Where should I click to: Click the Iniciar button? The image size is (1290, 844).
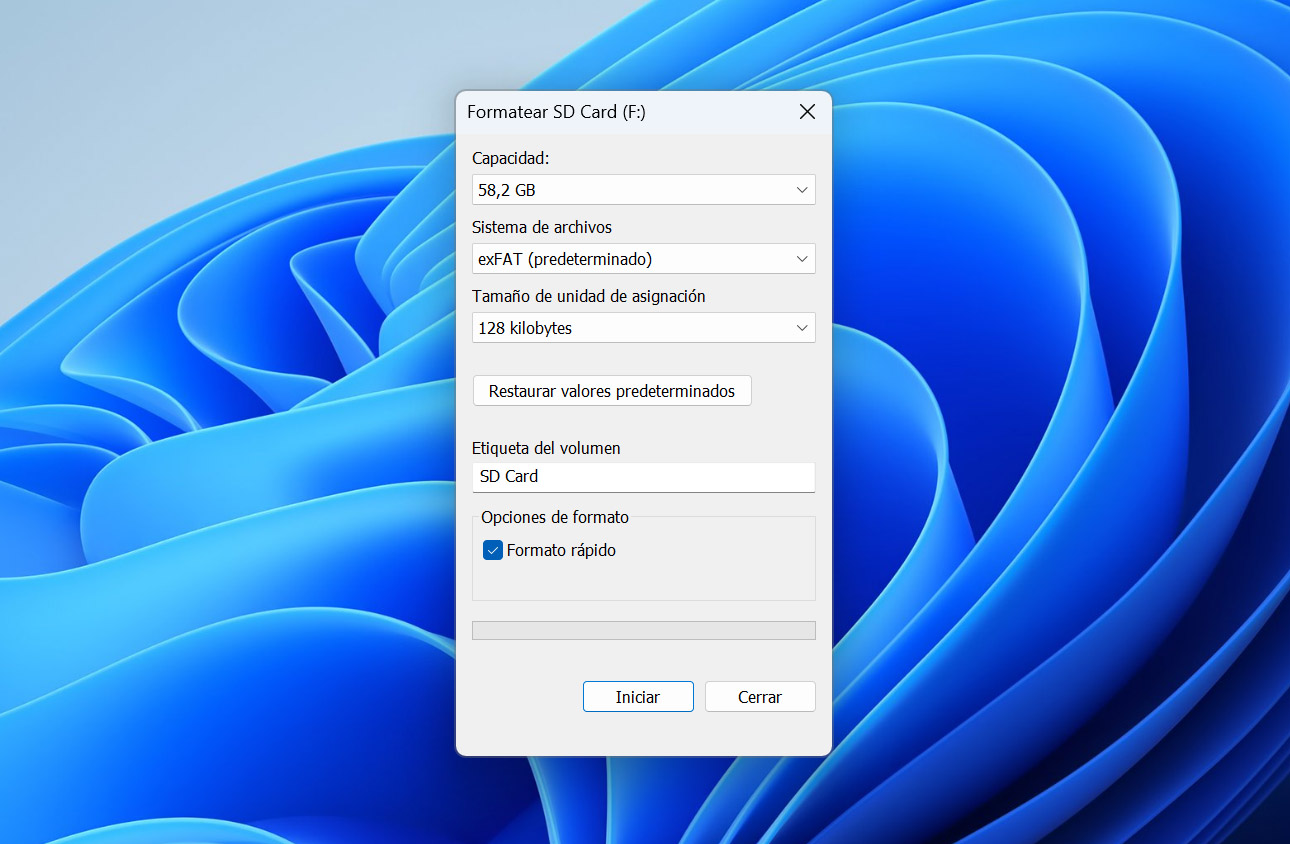[x=638, y=697]
